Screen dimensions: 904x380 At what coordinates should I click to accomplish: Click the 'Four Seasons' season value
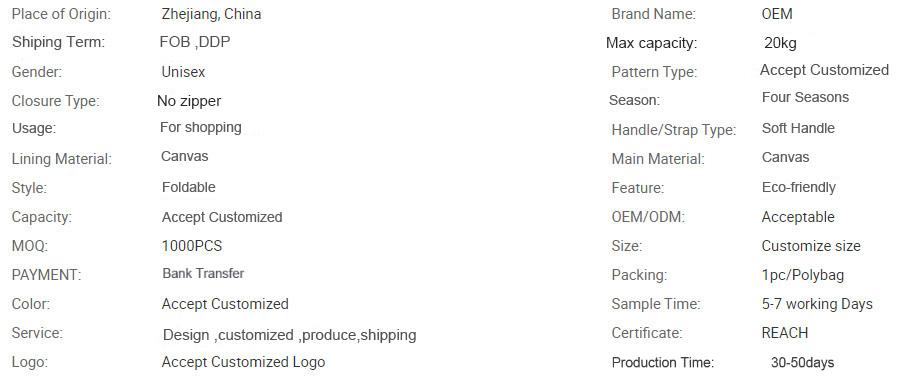pos(805,97)
